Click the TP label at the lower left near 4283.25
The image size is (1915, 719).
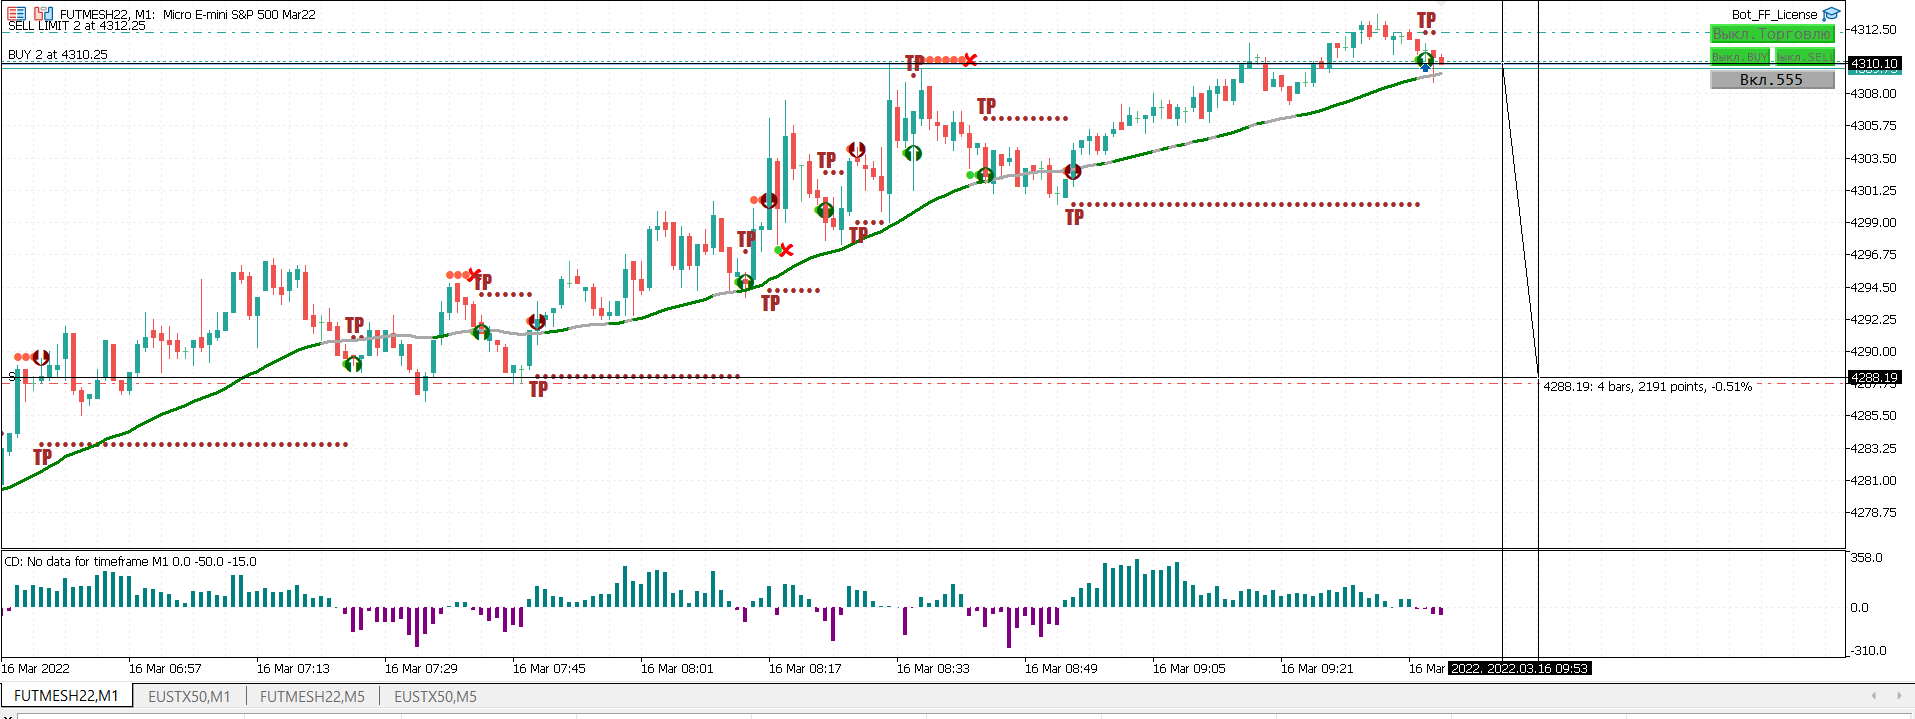pyautogui.click(x=43, y=457)
